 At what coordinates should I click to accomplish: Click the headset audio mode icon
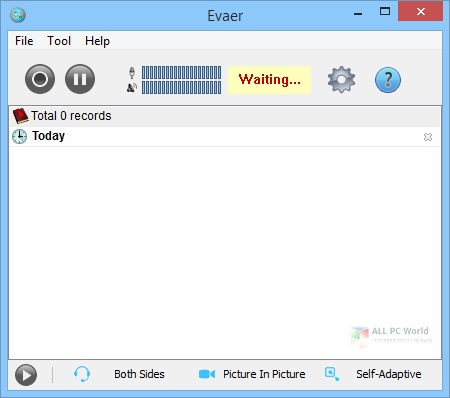click(82, 374)
